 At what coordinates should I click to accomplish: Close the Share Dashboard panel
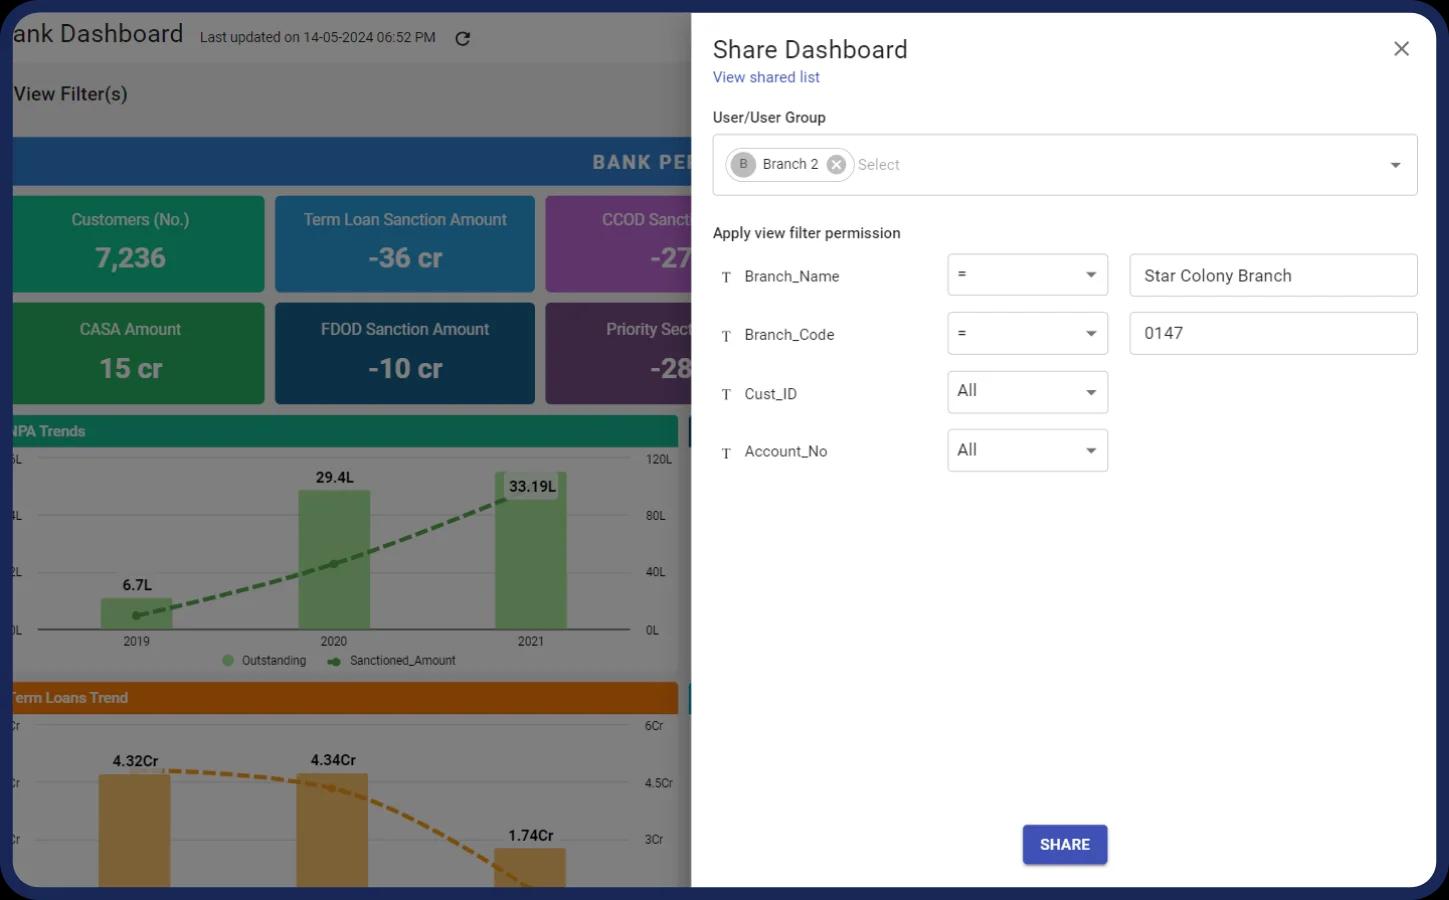click(x=1401, y=49)
